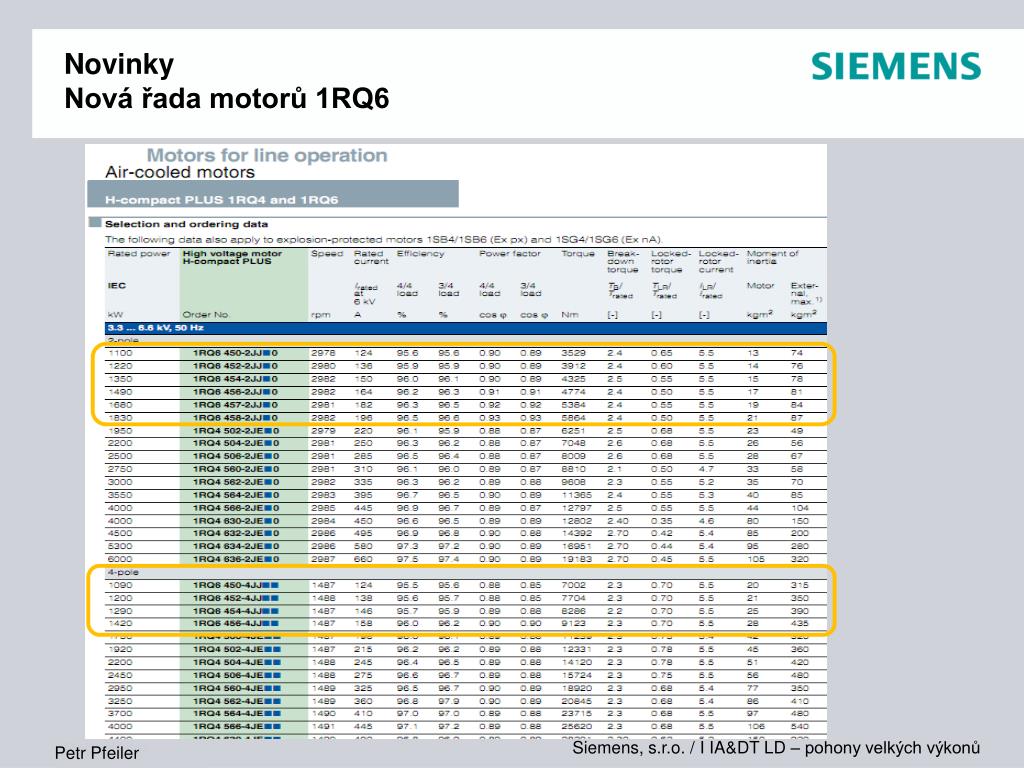Click the "Rated power" column header
Image resolution: width=1024 pixels, height=768 pixels.
pos(138,253)
